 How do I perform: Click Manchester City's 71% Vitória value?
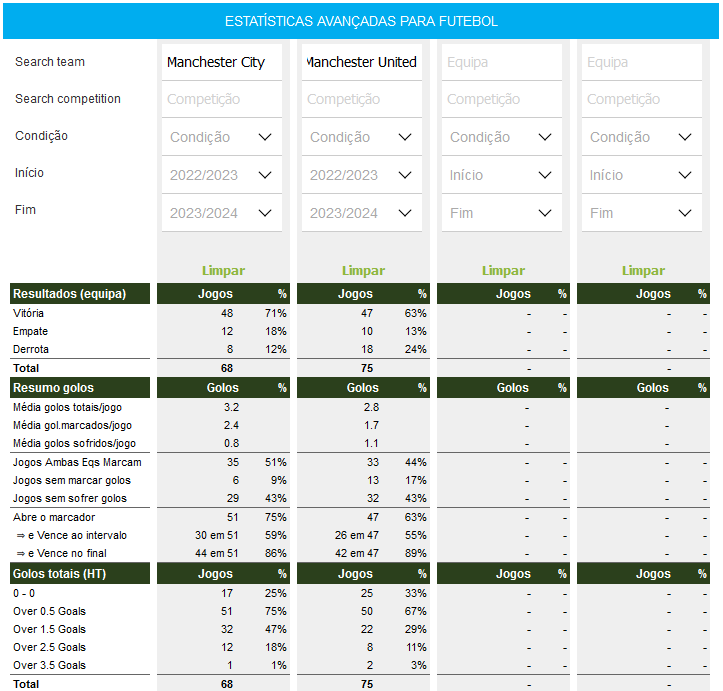[276, 313]
